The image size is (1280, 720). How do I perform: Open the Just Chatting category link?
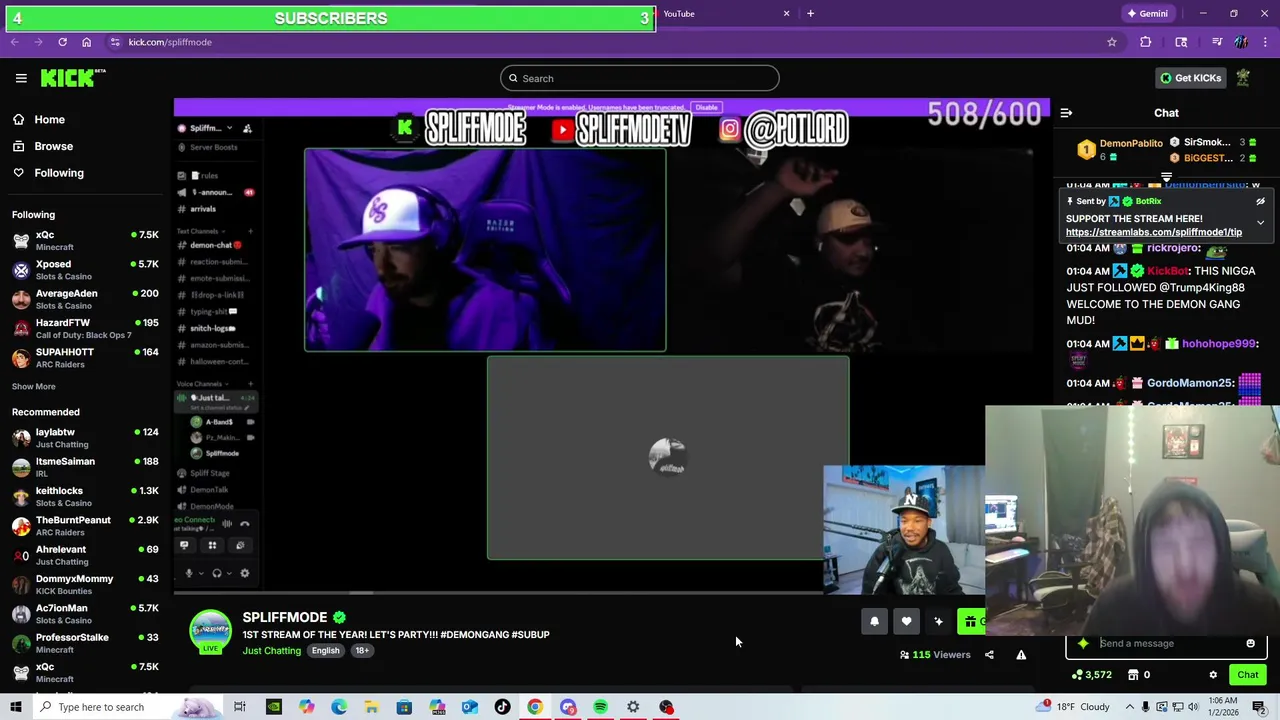tap(271, 651)
